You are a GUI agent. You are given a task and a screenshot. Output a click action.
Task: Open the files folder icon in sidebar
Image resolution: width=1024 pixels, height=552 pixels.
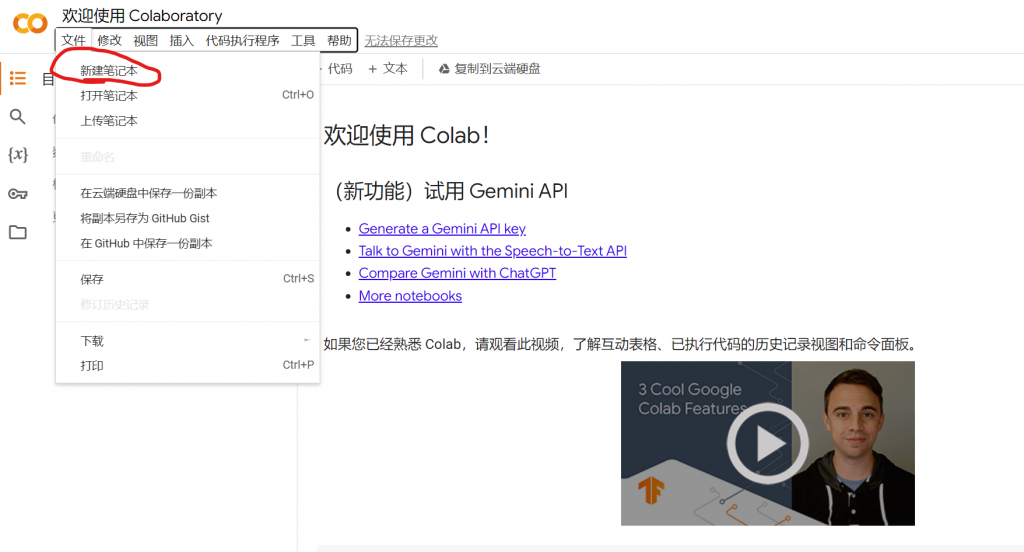point(18,232)
